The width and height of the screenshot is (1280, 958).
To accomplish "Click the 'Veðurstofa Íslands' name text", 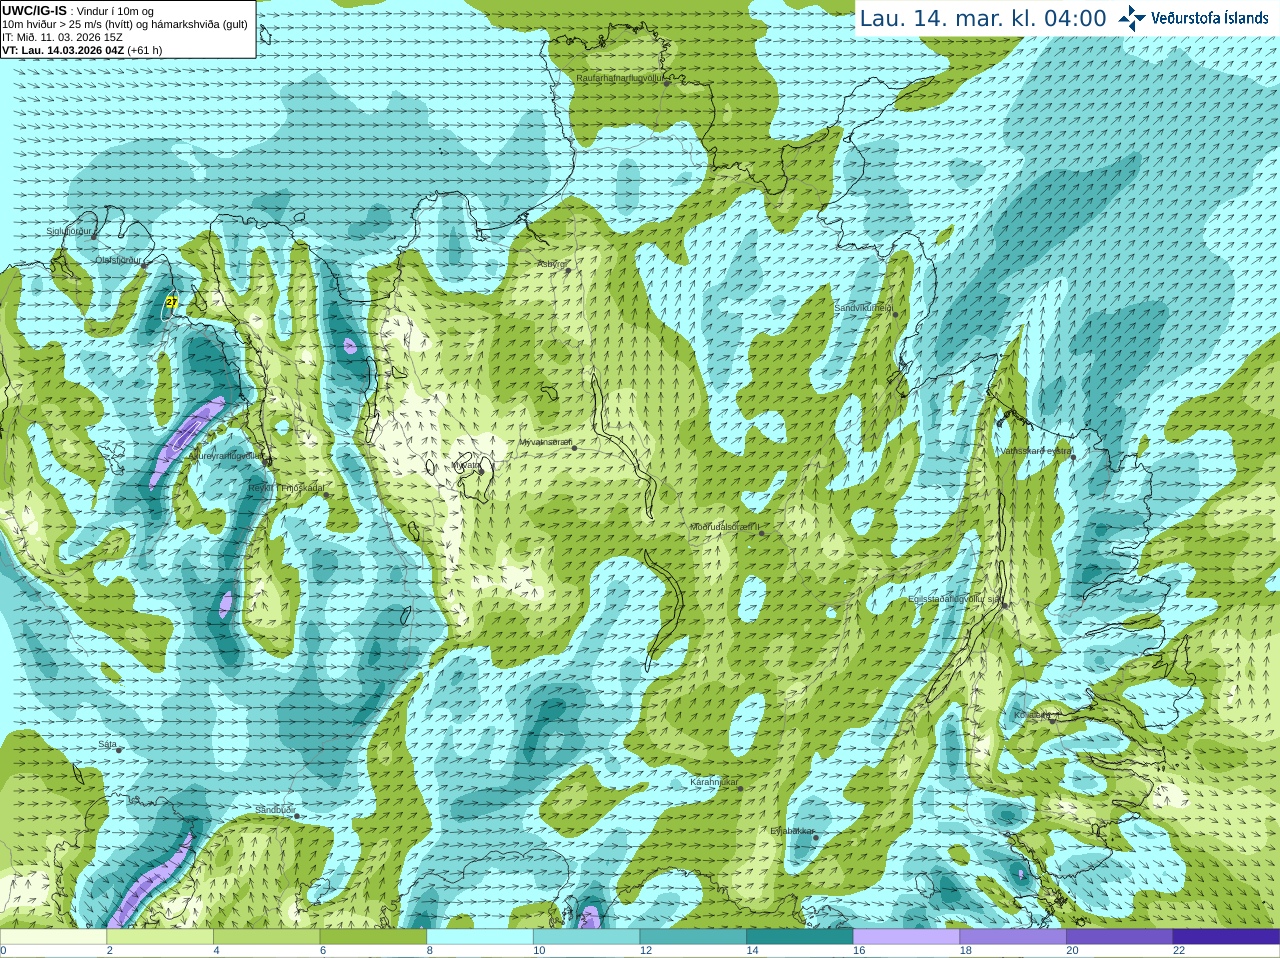I will pos(1210,18).
